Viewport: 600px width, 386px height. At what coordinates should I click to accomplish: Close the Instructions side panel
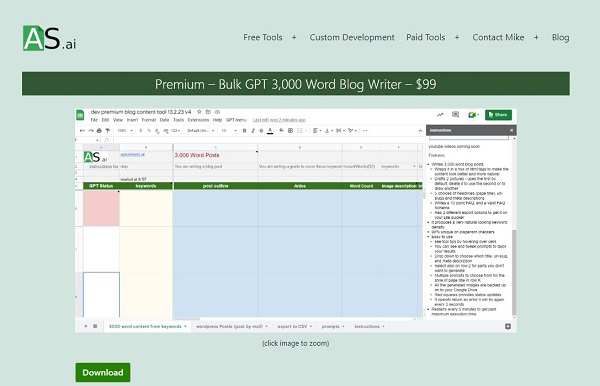(511, 130)
